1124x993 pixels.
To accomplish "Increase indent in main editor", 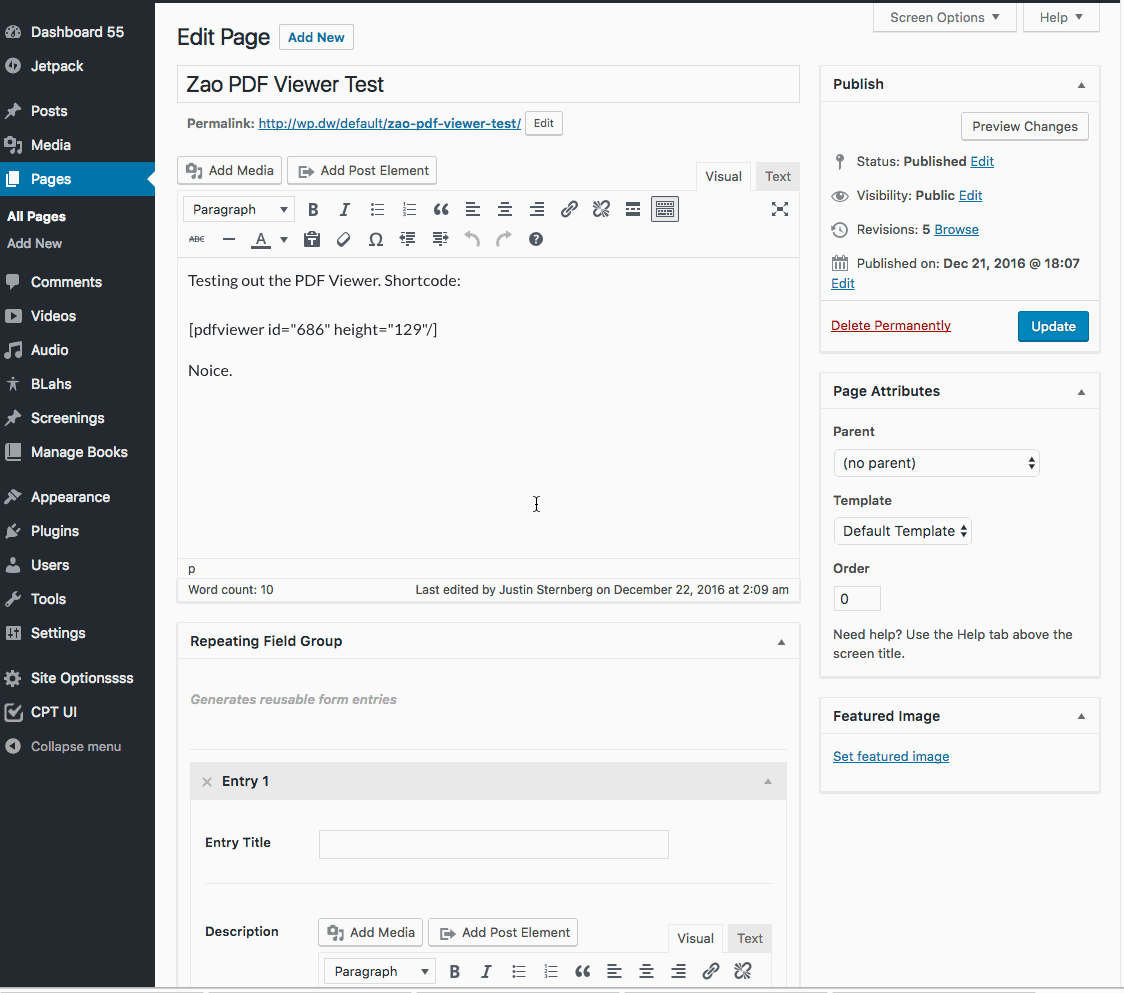I will pos(440,239).
